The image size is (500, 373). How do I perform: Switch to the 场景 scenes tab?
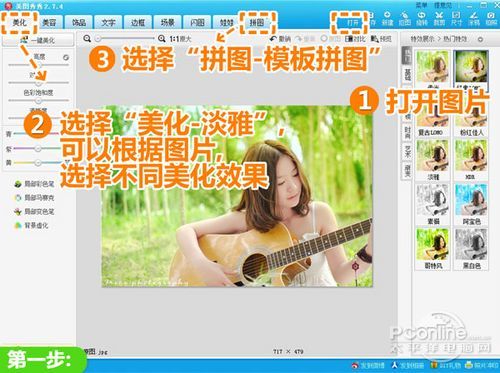168,23
